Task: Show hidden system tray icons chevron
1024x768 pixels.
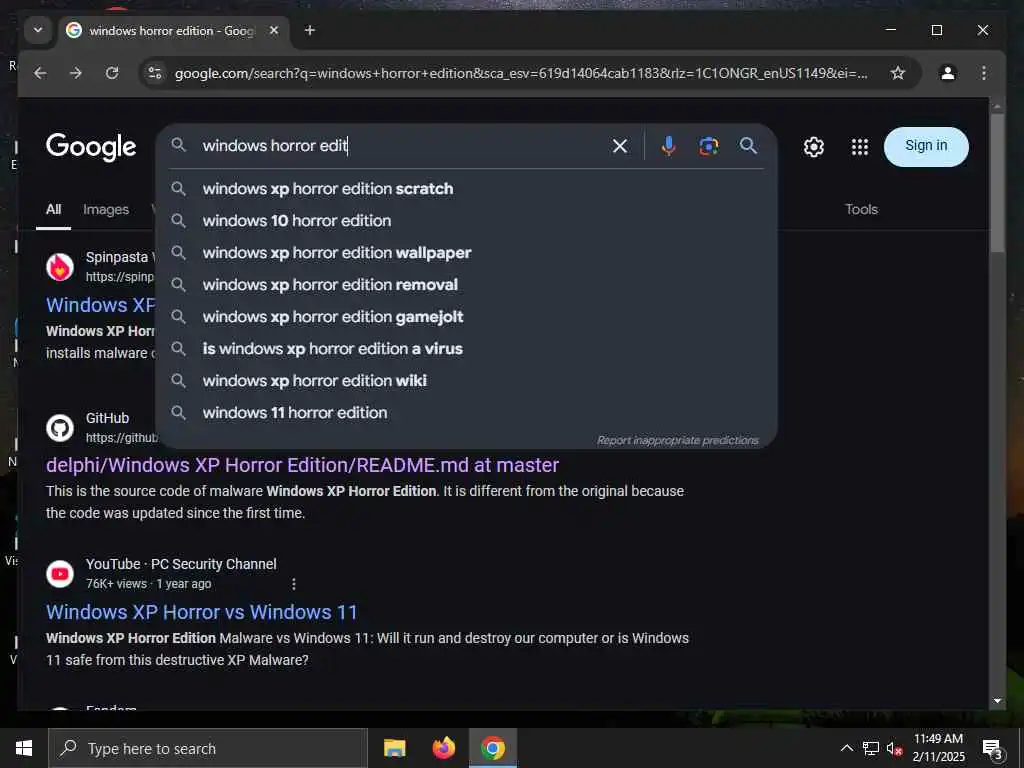Action: click(x=846, y=748)
